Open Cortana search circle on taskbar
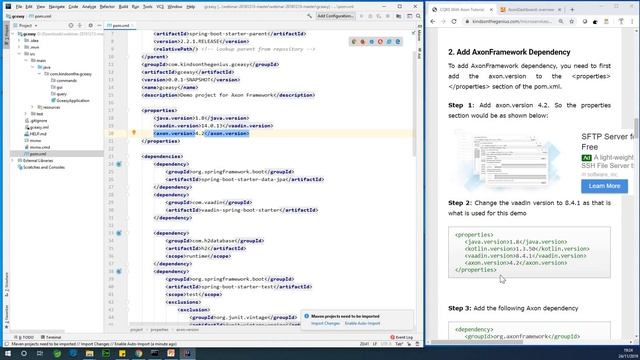 tap(24, 353)
